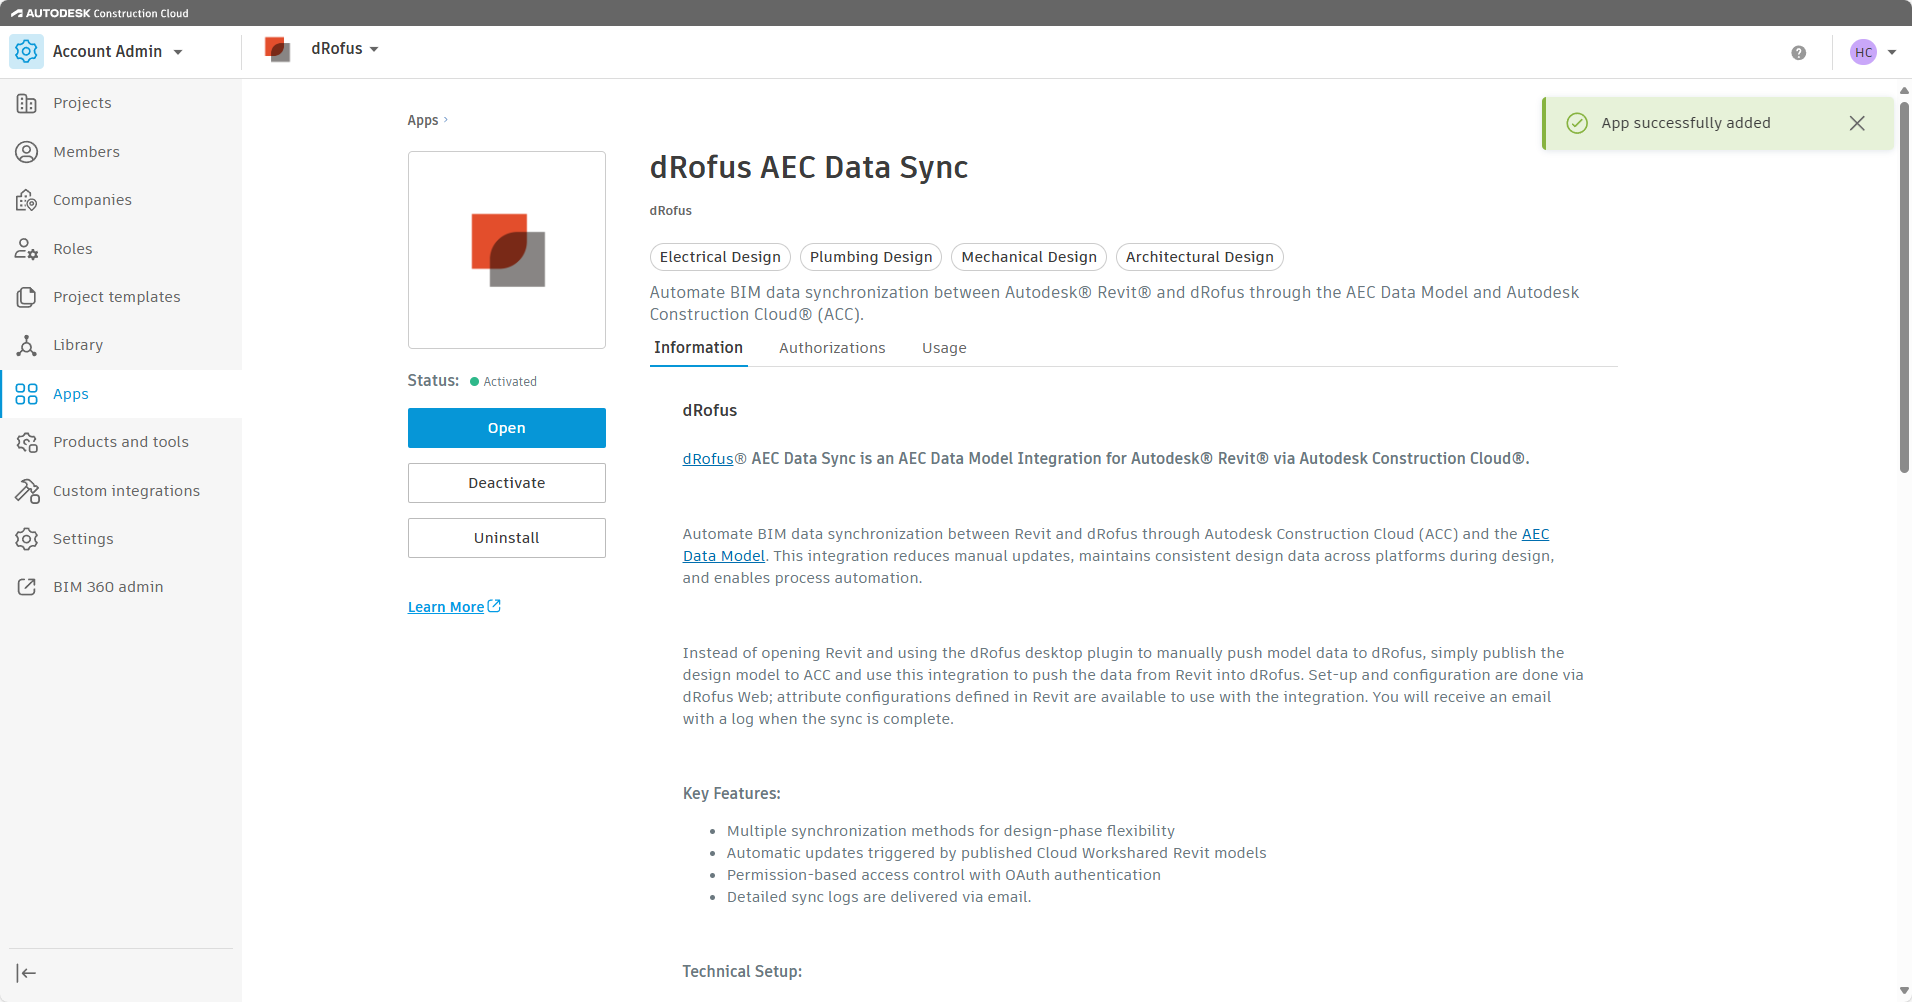The image size is (1912, 1002).
Task: Open the help question mark icon
Action: (x=1798, y=53)
